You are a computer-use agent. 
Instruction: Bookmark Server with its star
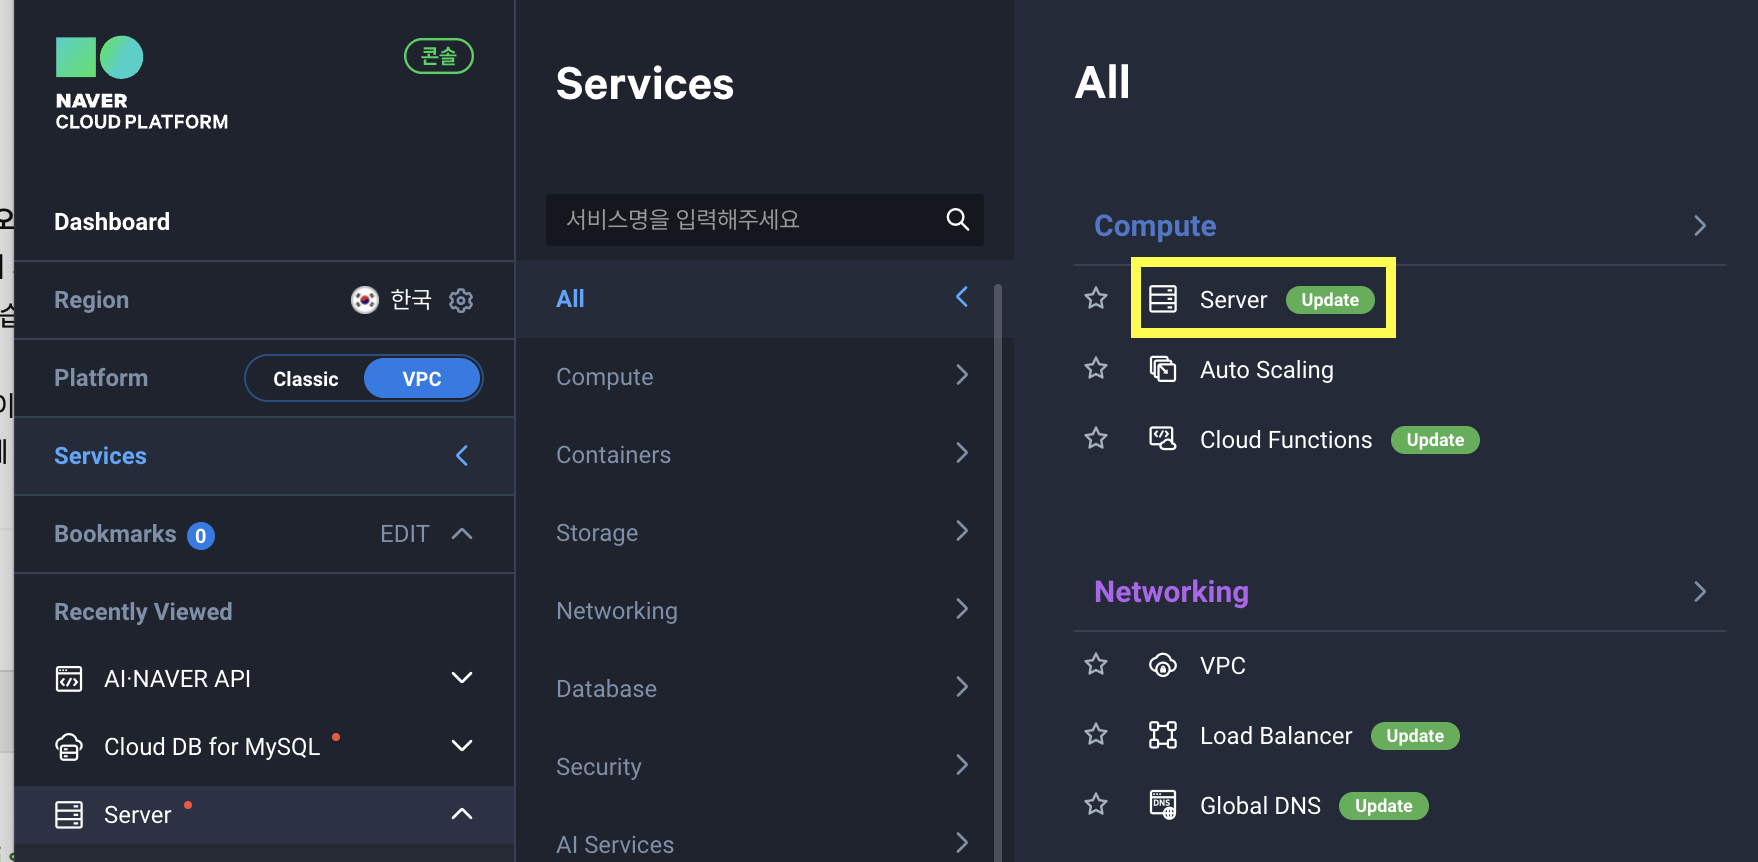1096,299
